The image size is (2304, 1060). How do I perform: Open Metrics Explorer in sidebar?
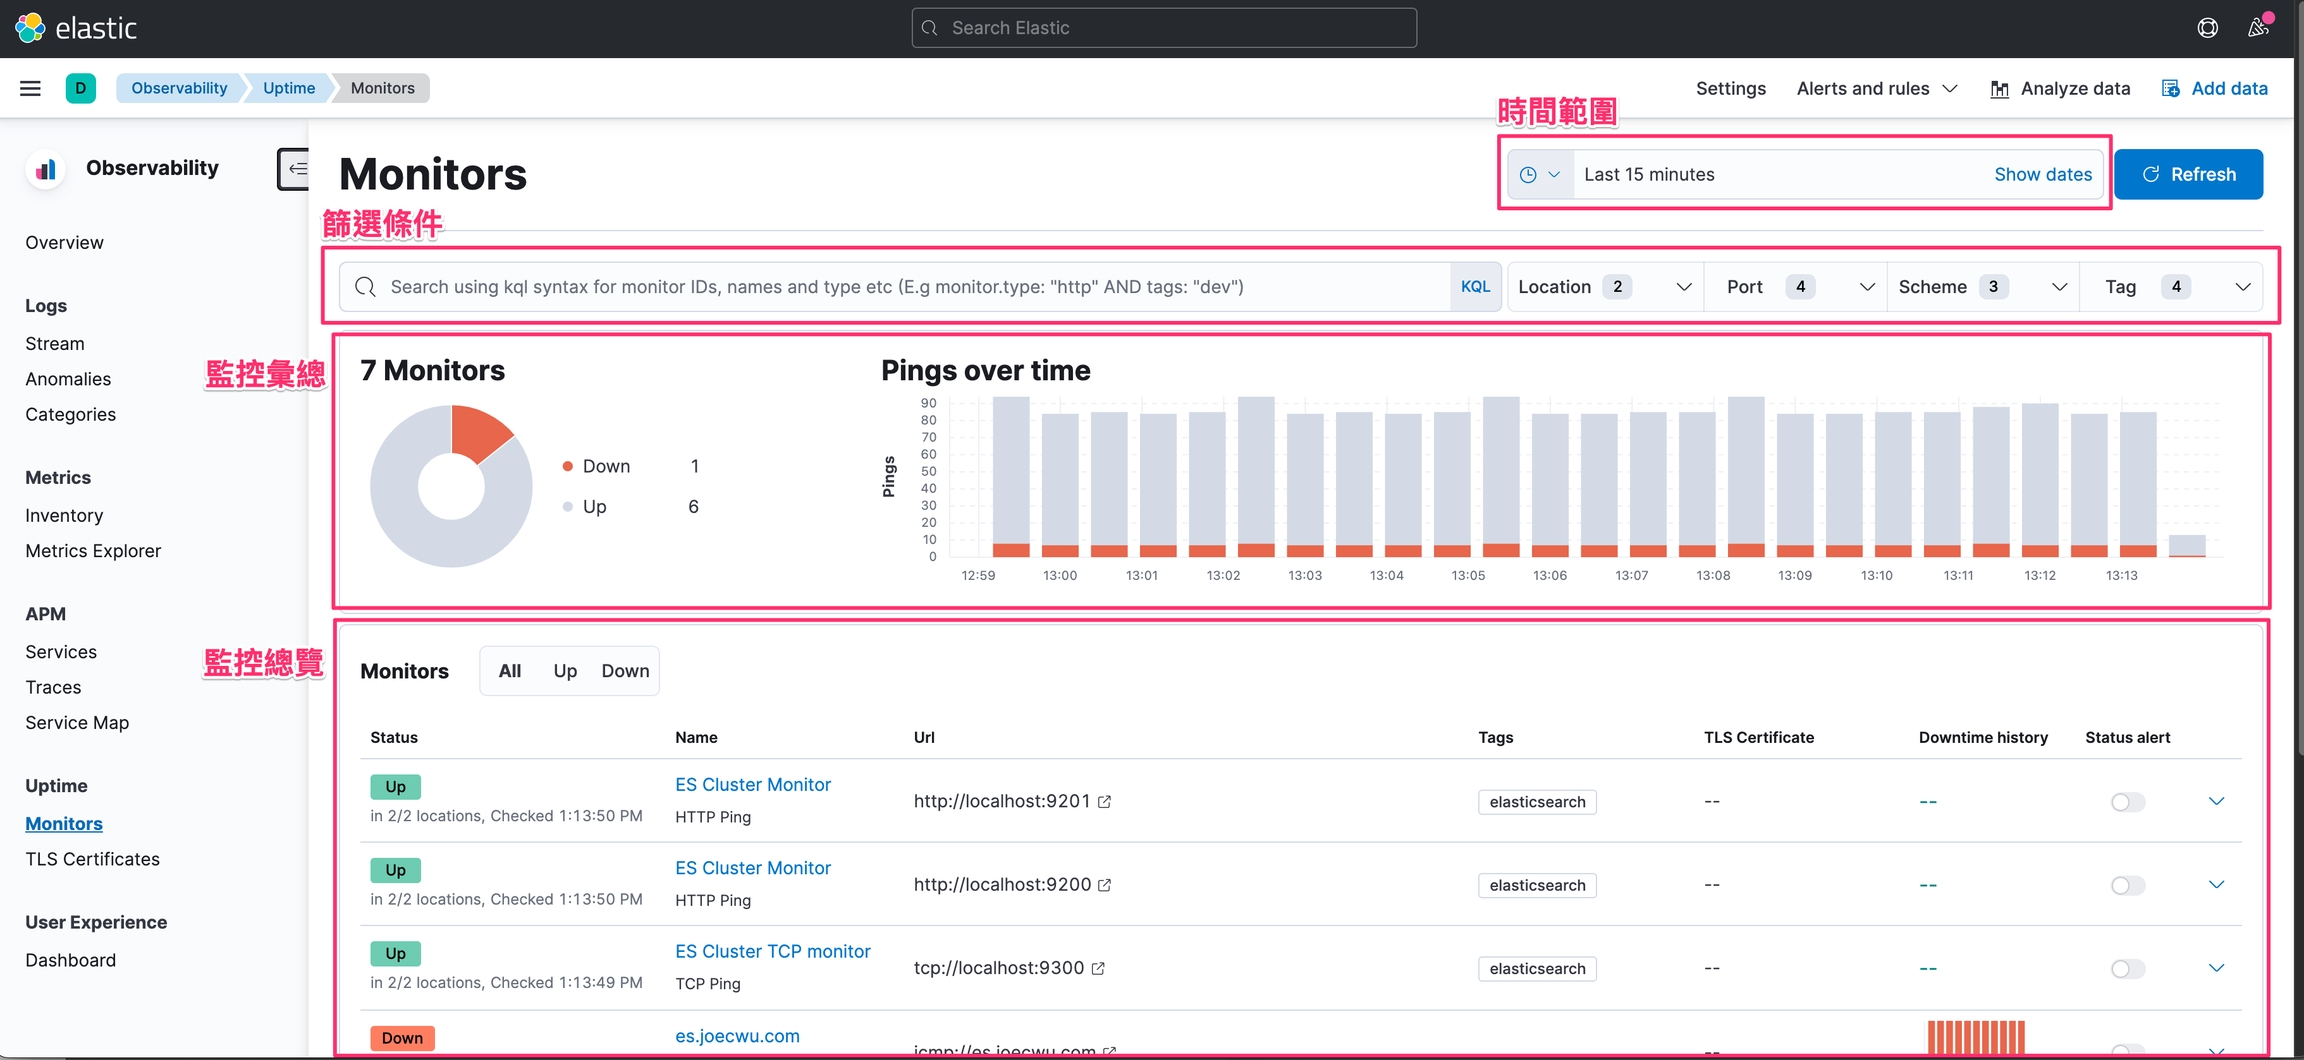pos(93,551)
